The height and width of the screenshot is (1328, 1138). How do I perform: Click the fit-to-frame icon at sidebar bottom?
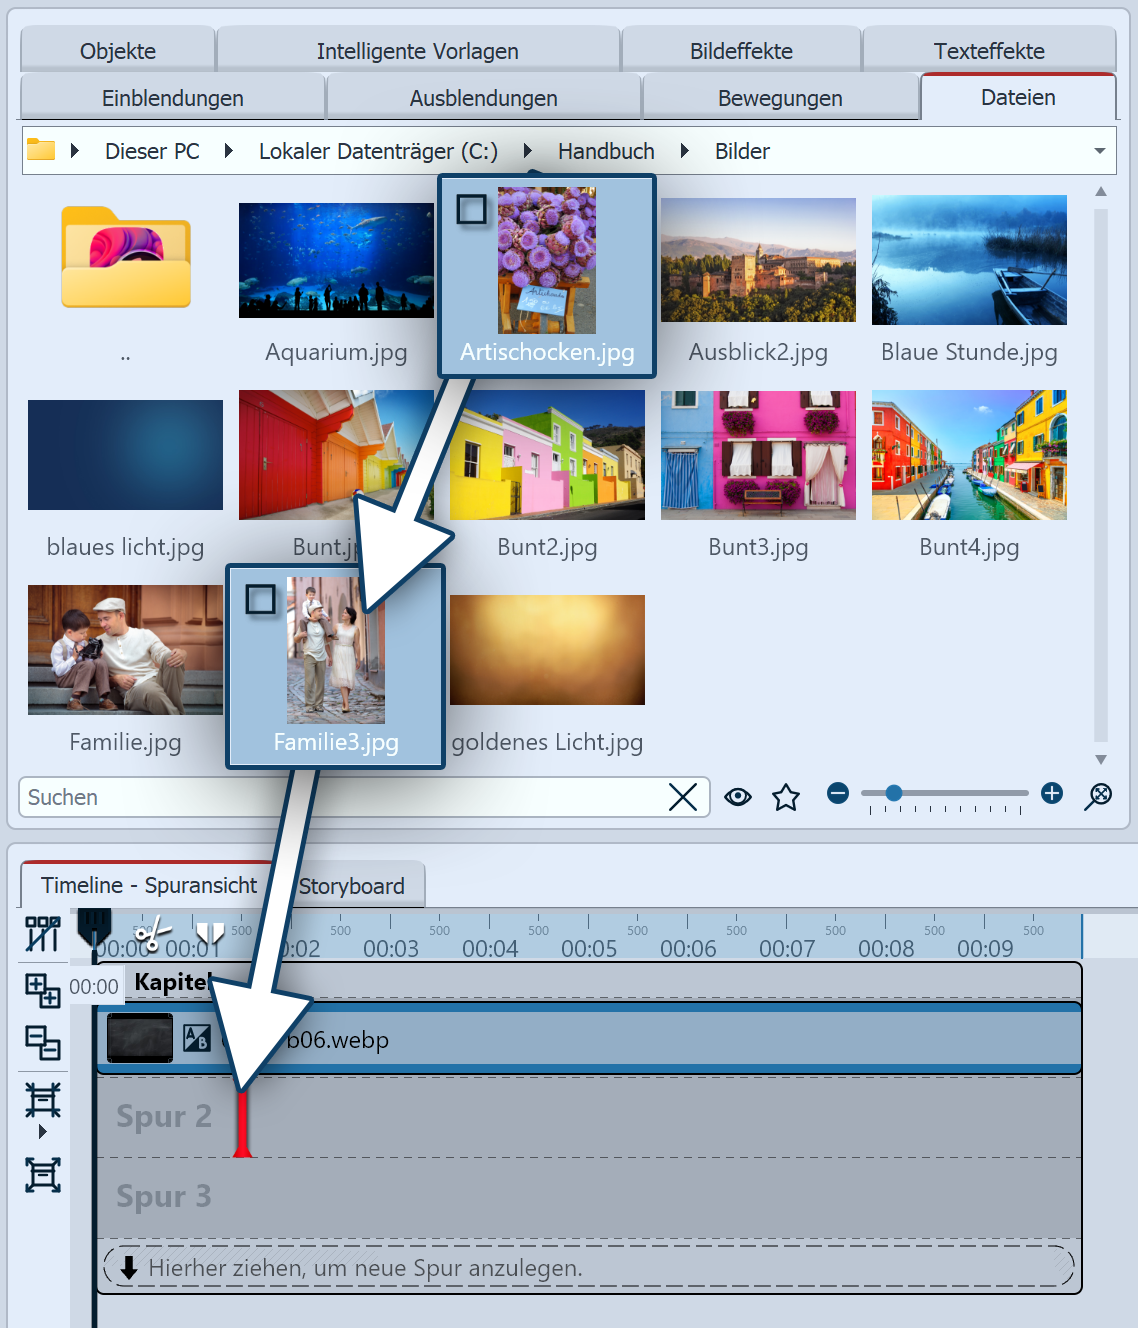(x=42, y=1174)
